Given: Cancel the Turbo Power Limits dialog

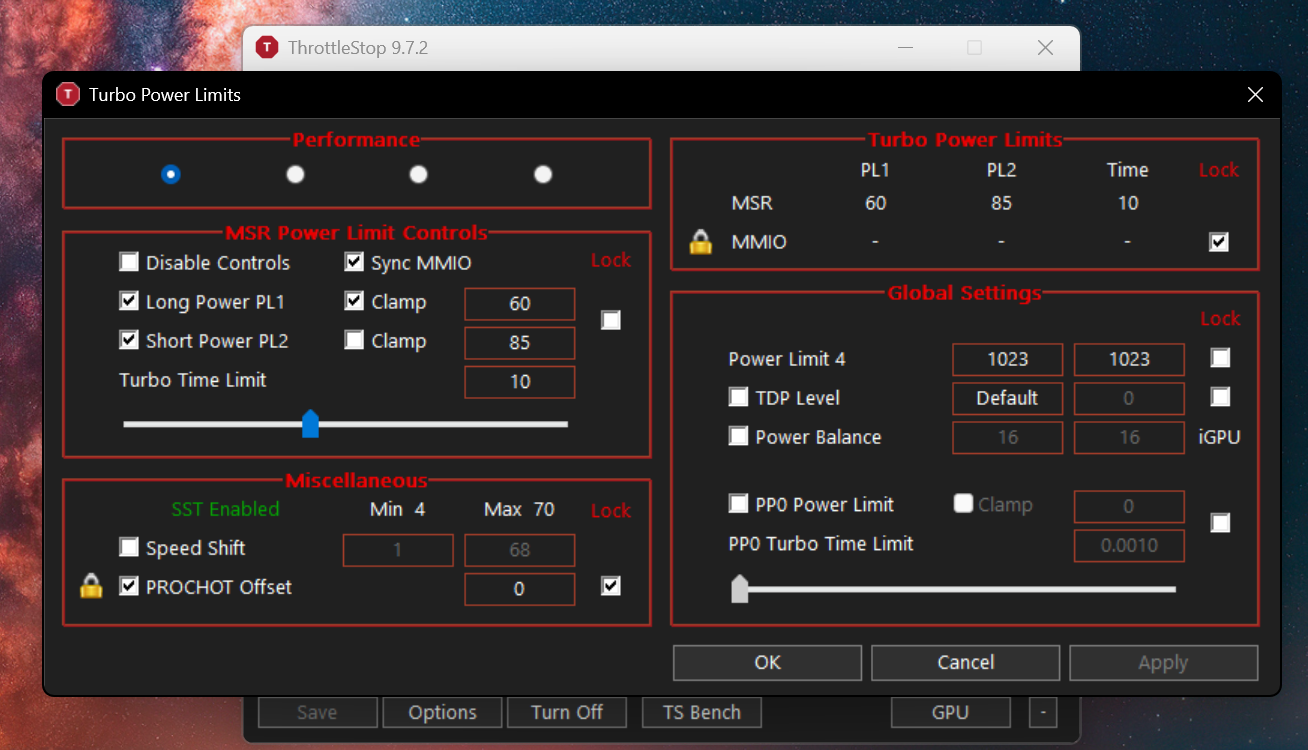Looking at the screenshot, I should point(965,662).
